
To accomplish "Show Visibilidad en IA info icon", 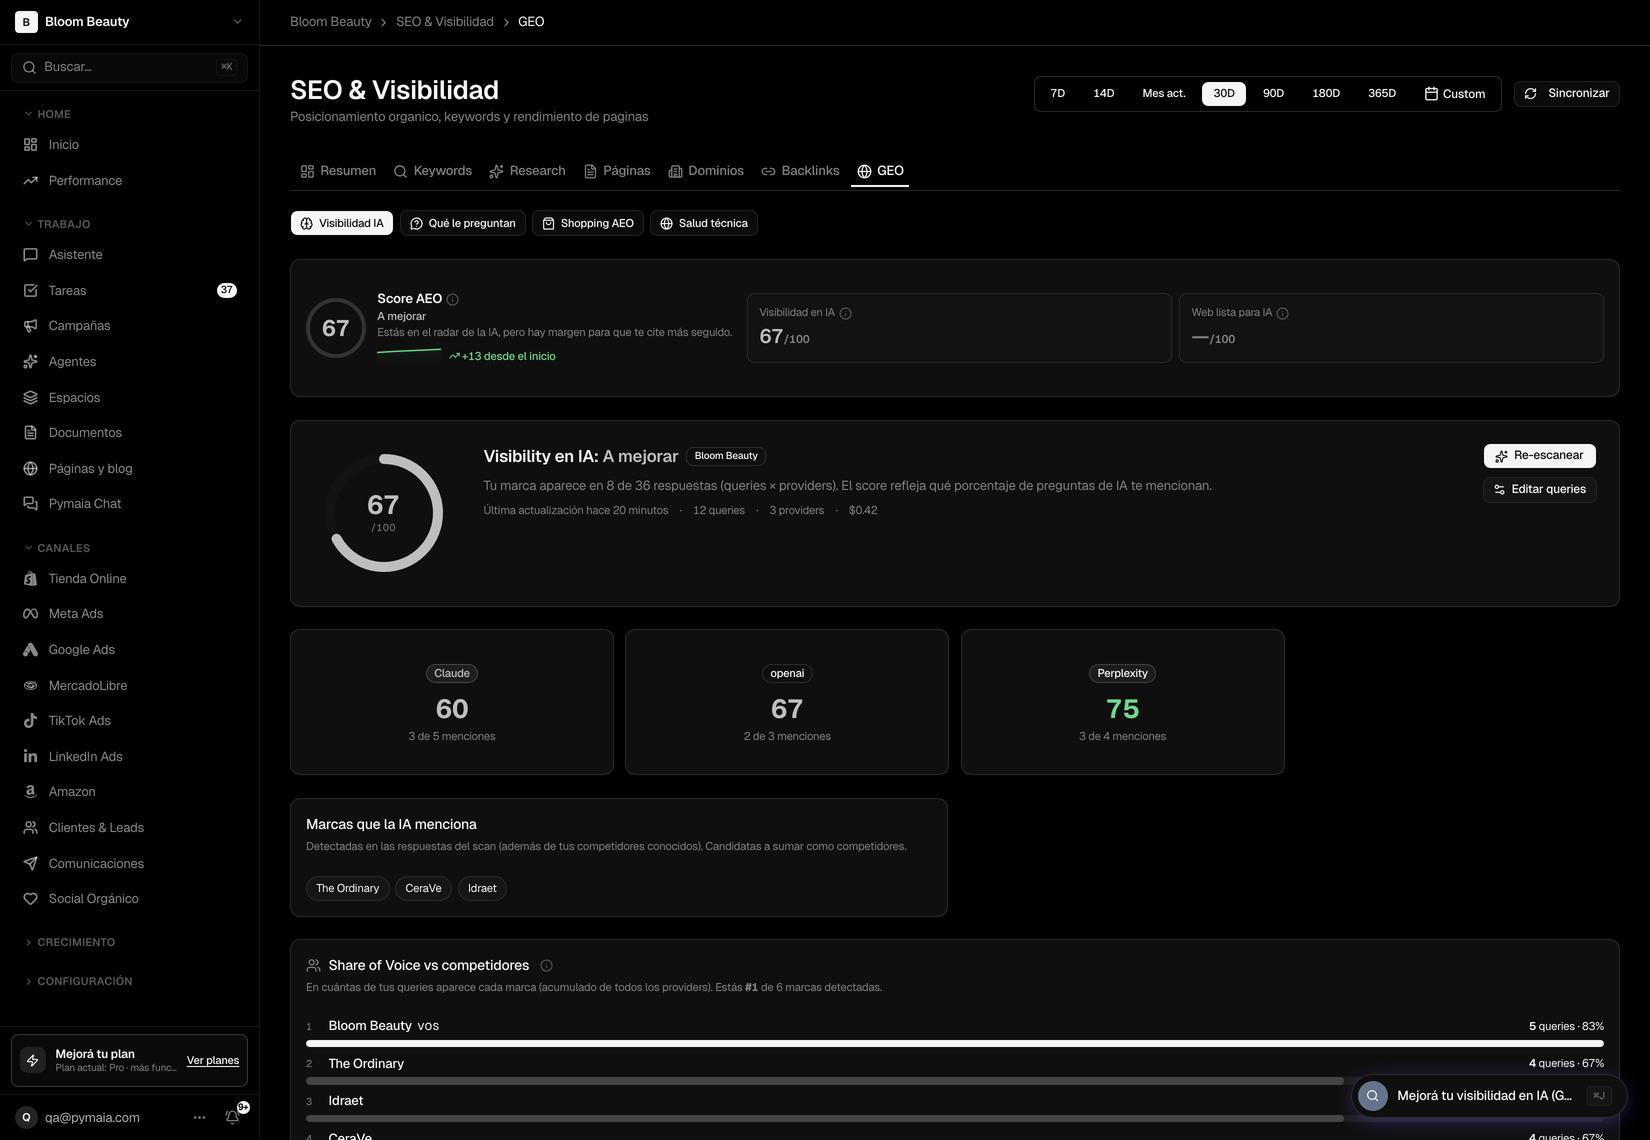I will 846,314.
